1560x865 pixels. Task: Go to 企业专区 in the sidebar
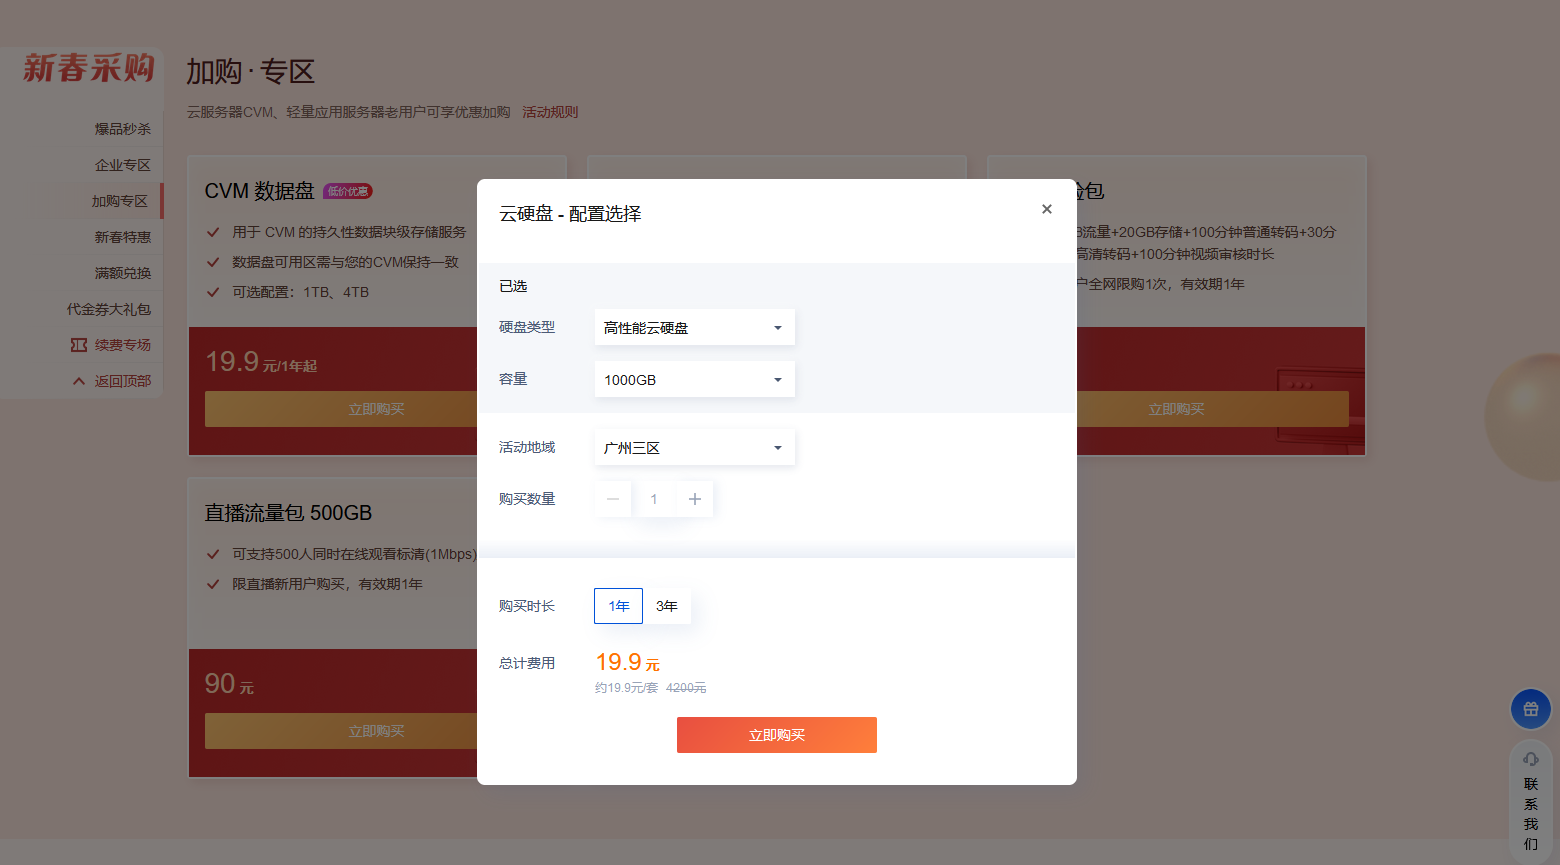pos(123,165)
